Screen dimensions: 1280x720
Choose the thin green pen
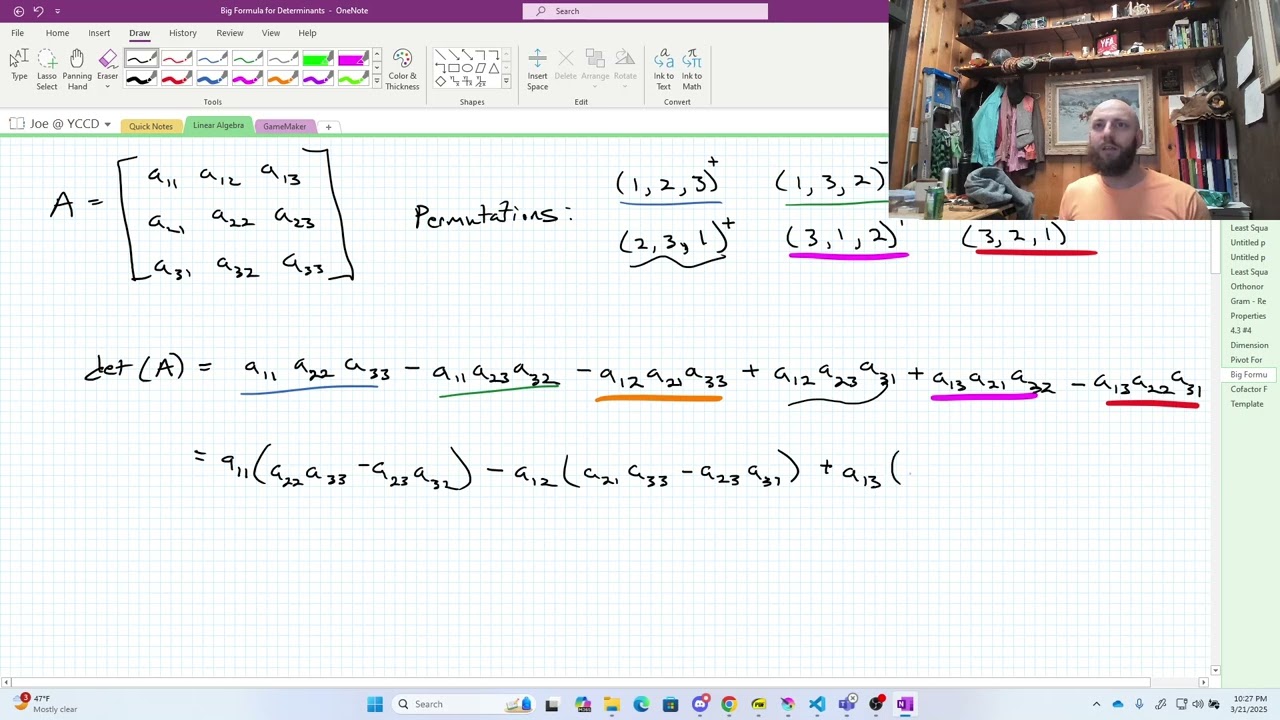(247, 60)
